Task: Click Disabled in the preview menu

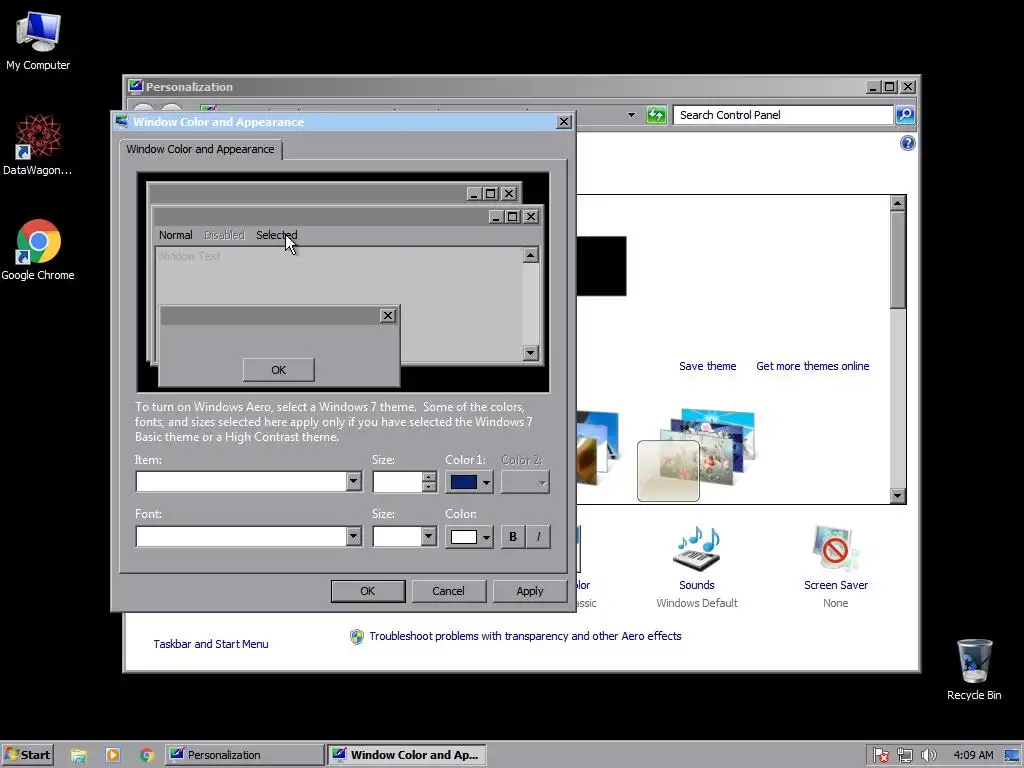Action: pos(224,235)
